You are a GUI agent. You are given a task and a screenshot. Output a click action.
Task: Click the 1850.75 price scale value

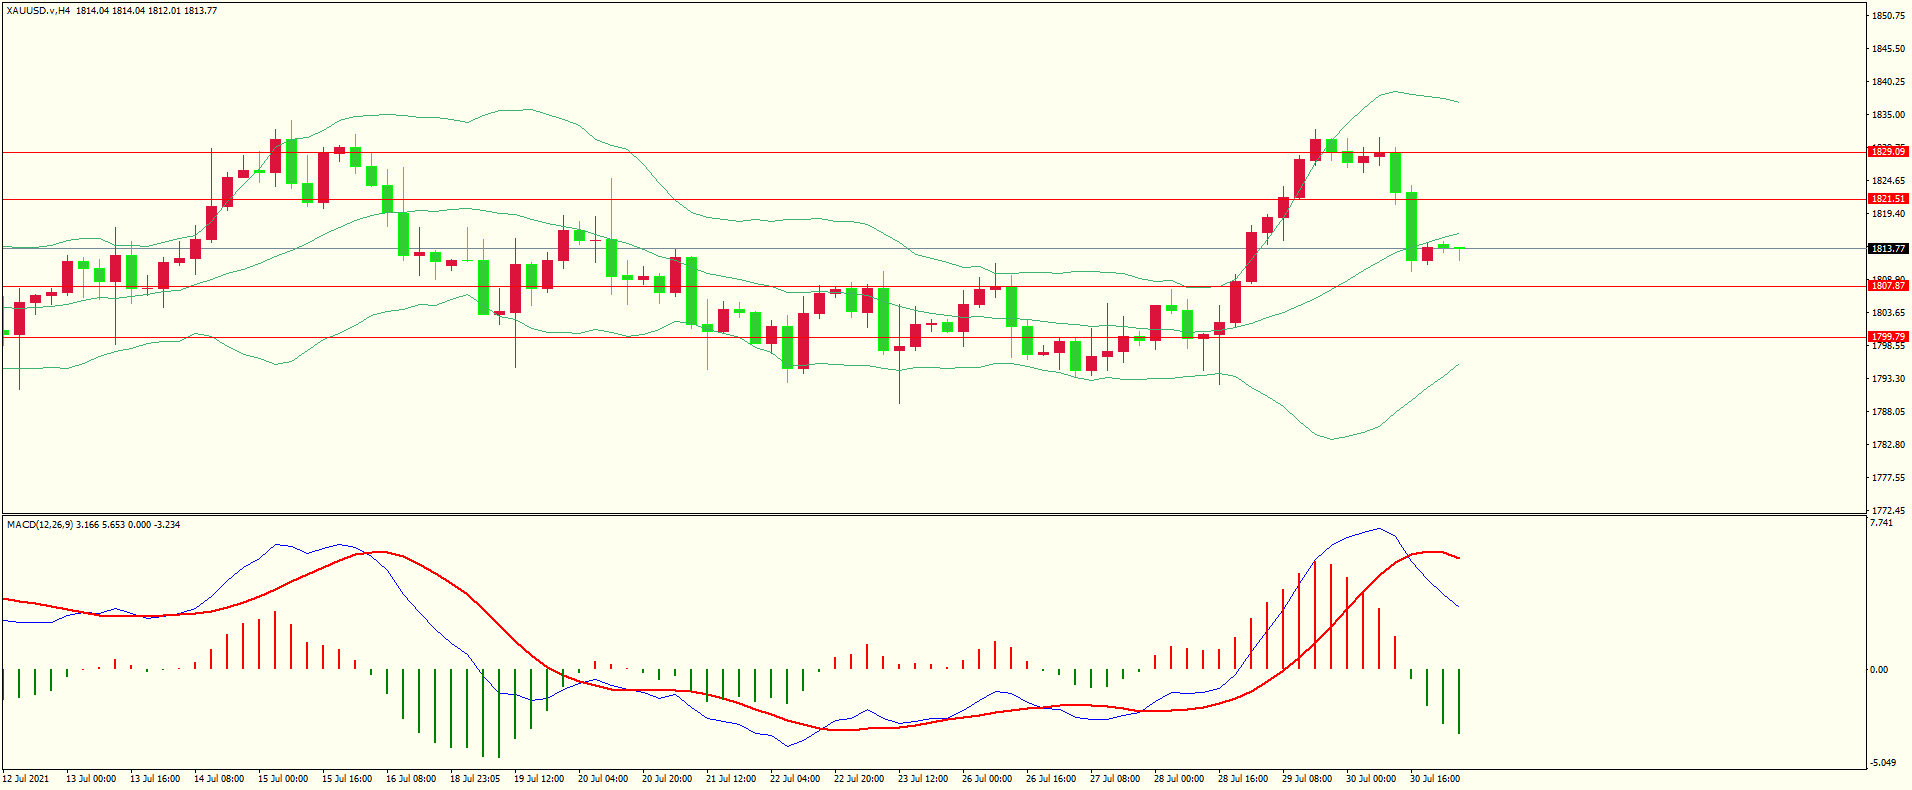pos(1888,16)
